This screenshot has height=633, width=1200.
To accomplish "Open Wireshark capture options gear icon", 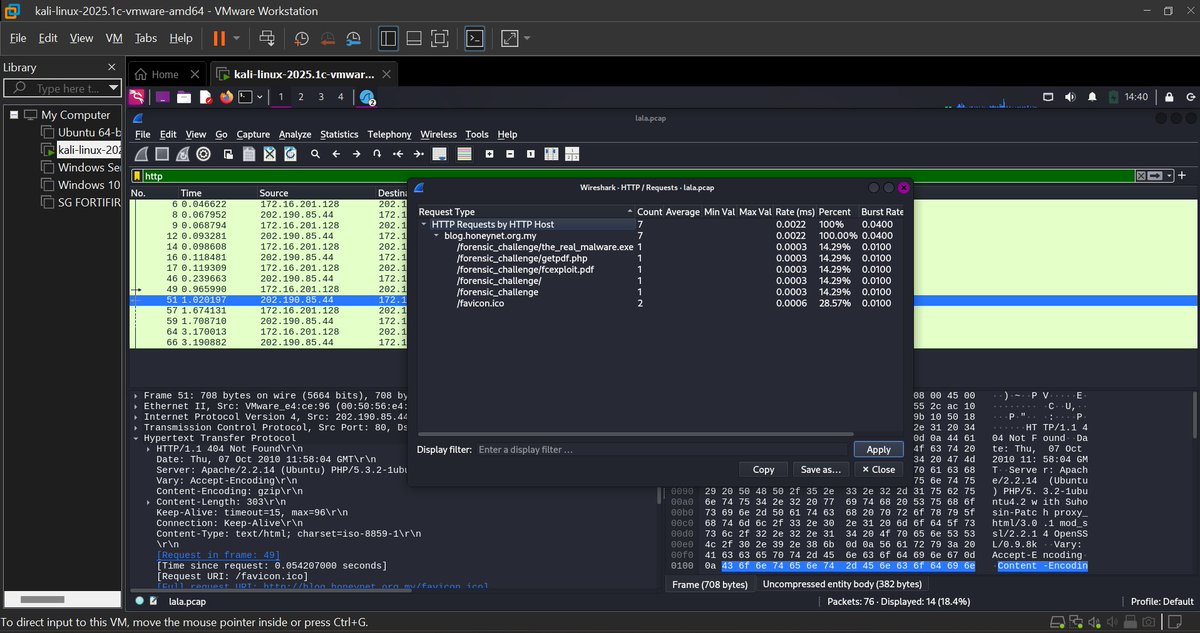I will click(x=204, y=154).
